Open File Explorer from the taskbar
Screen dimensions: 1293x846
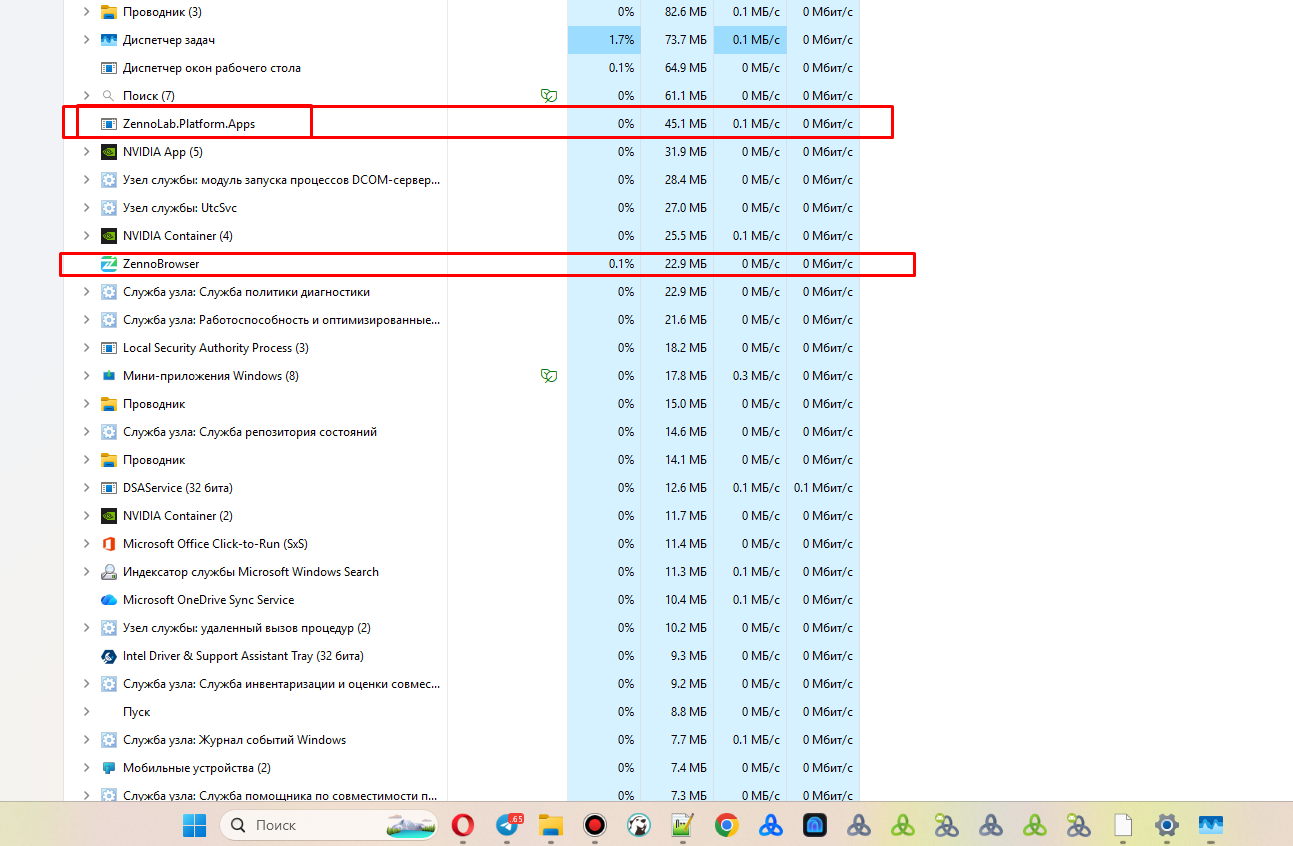point(551,825)
